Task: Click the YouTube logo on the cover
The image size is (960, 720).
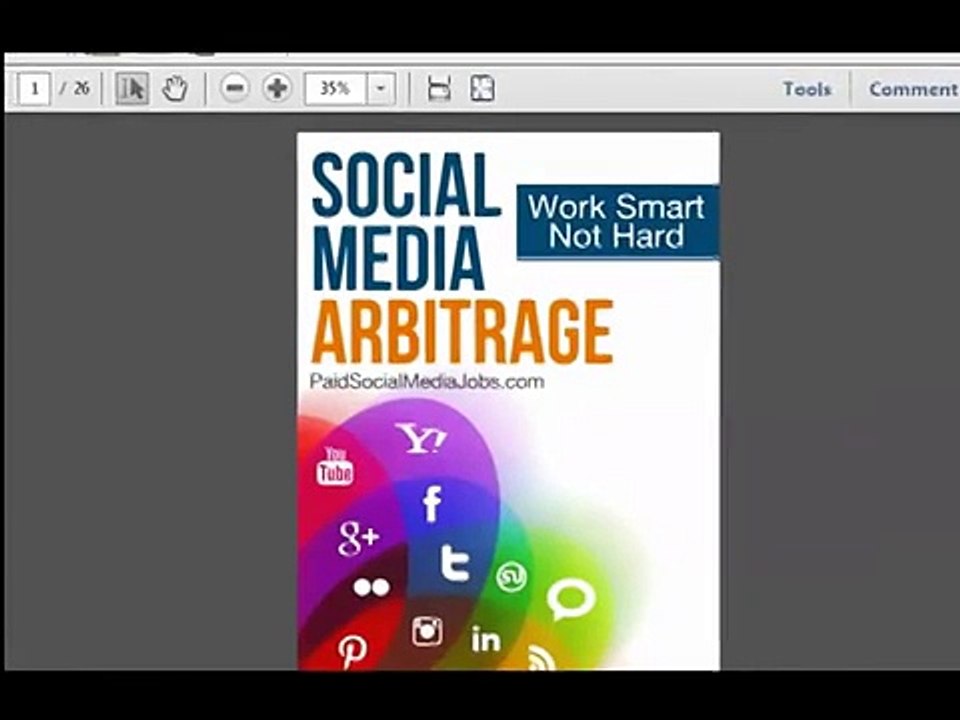Action: coord(335,467)
